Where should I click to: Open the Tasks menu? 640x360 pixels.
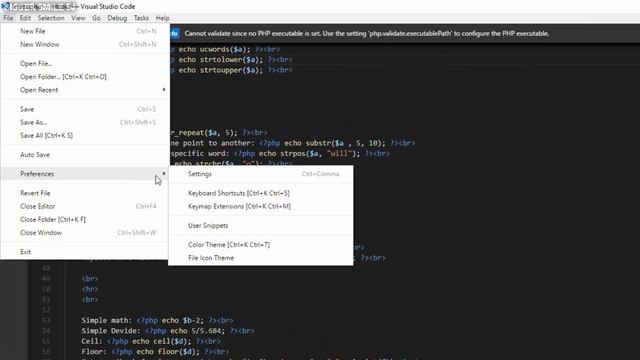pos(141,18)
